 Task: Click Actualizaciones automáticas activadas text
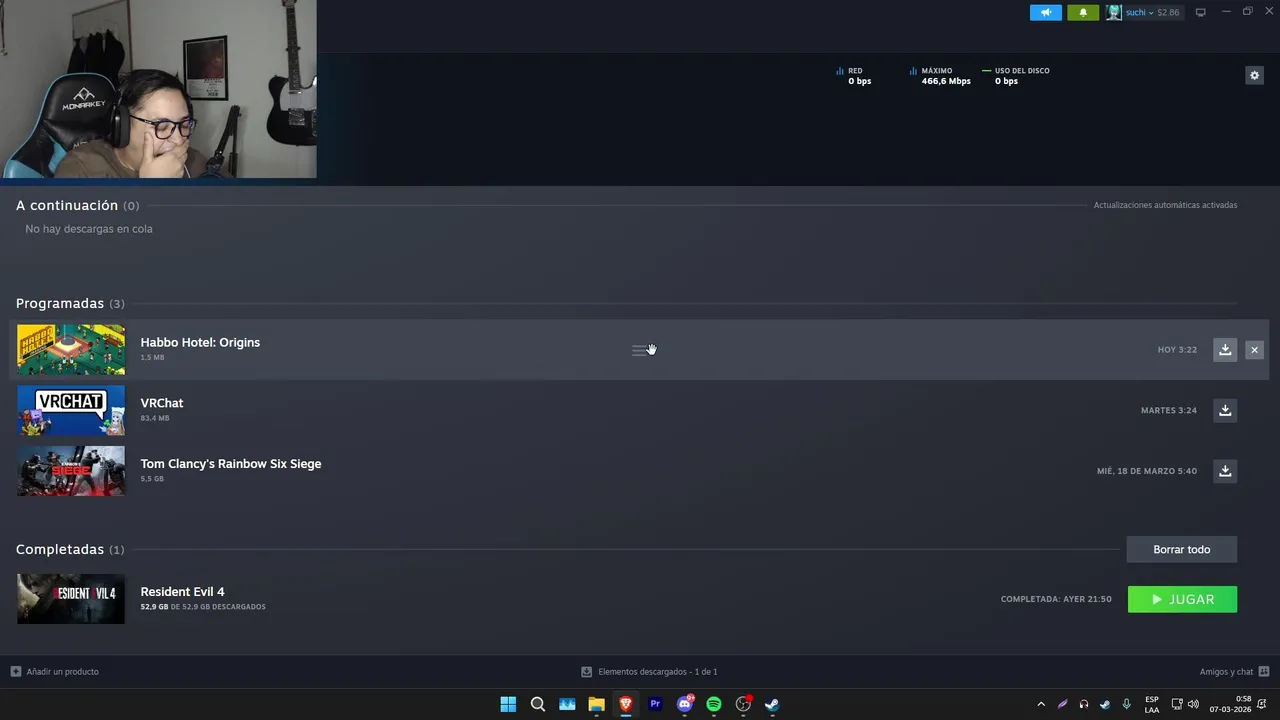point(1165,205)
